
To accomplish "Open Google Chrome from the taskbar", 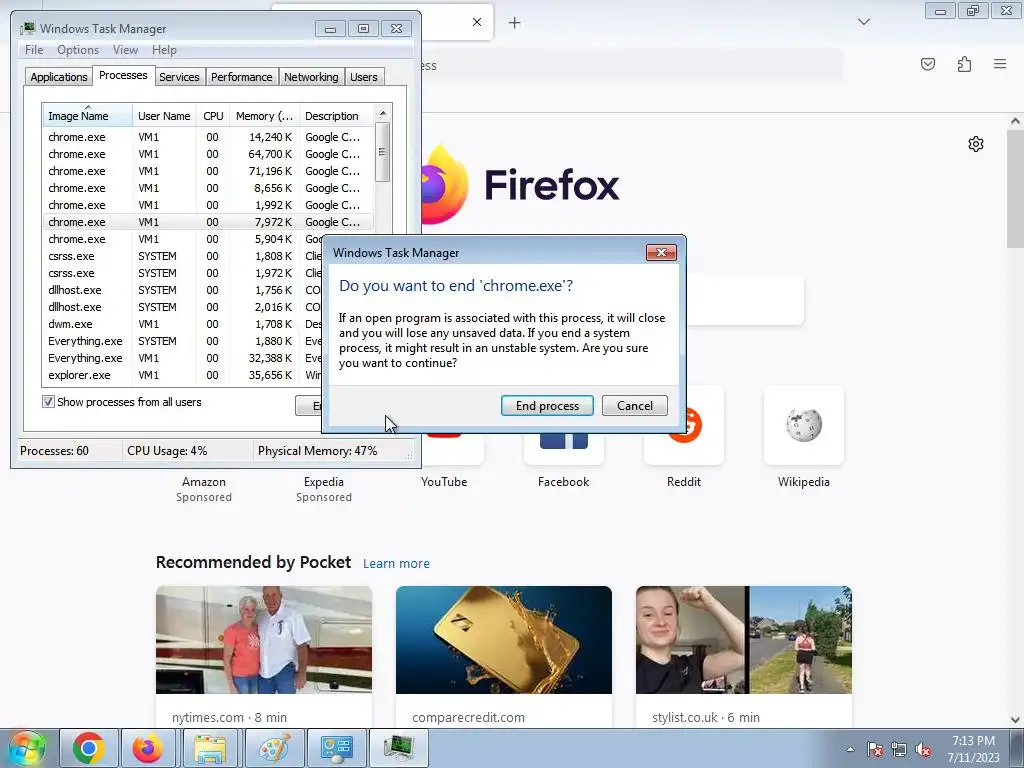I will click(89, 748).
